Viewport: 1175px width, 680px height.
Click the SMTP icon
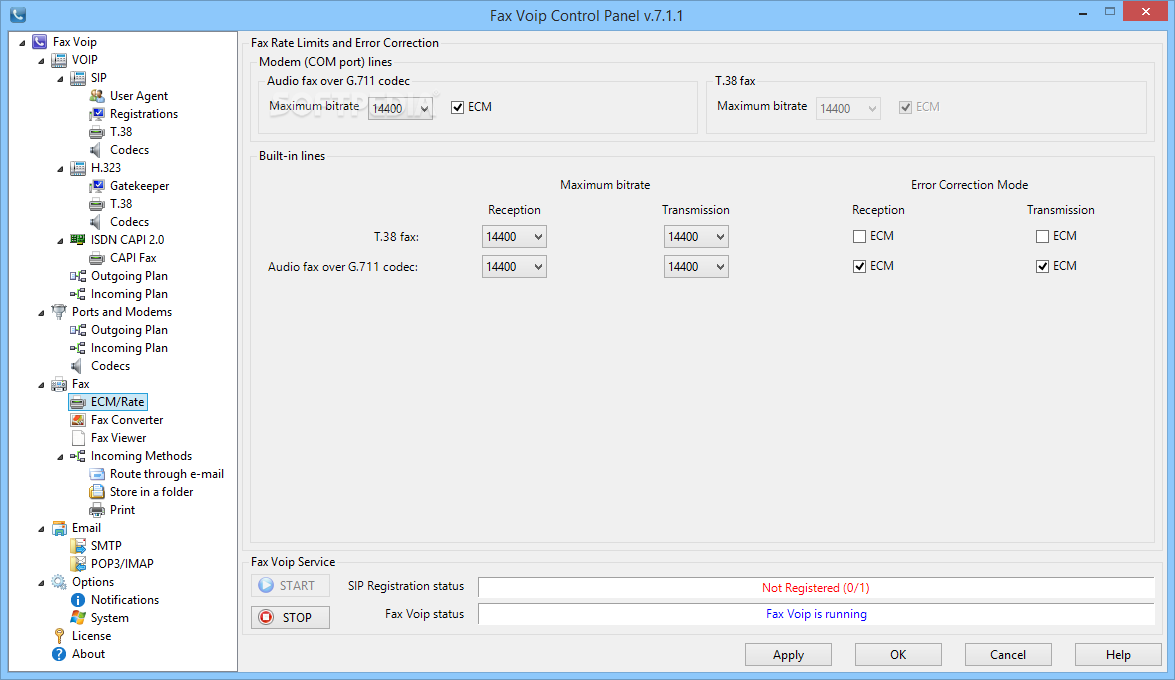click(78, 546)
